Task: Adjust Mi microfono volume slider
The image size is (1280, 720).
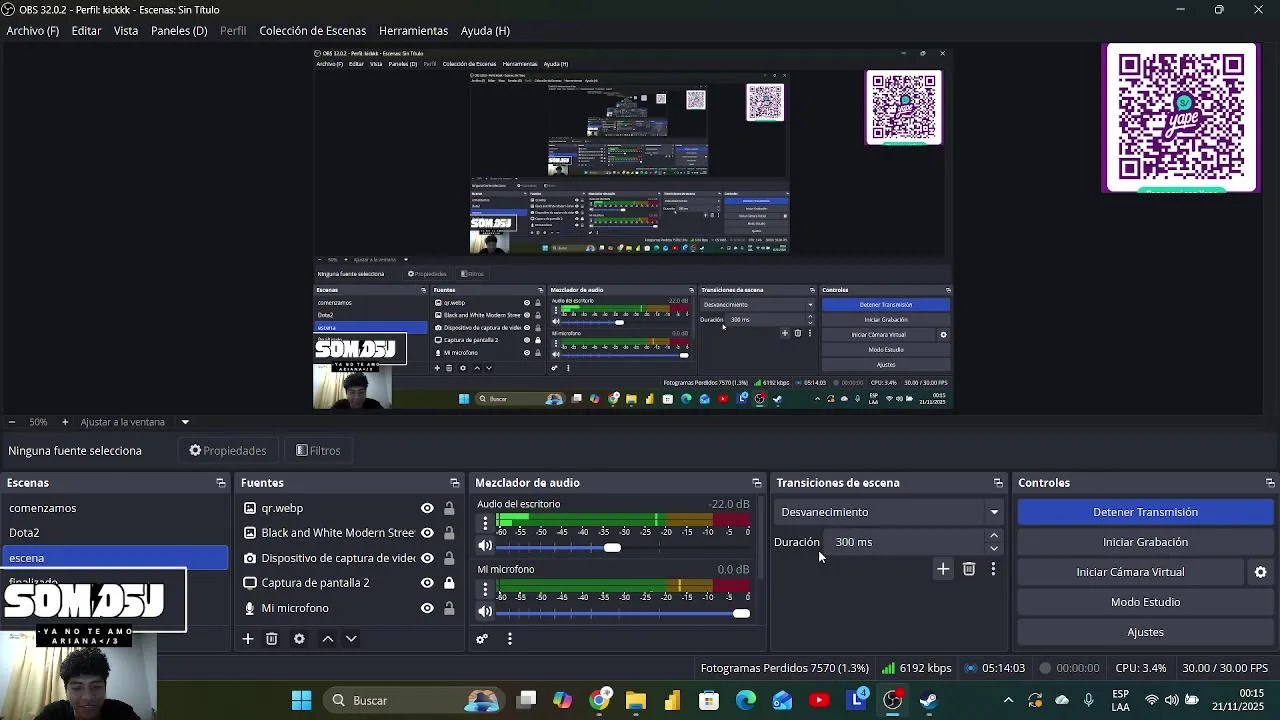Action: point(741,612)
